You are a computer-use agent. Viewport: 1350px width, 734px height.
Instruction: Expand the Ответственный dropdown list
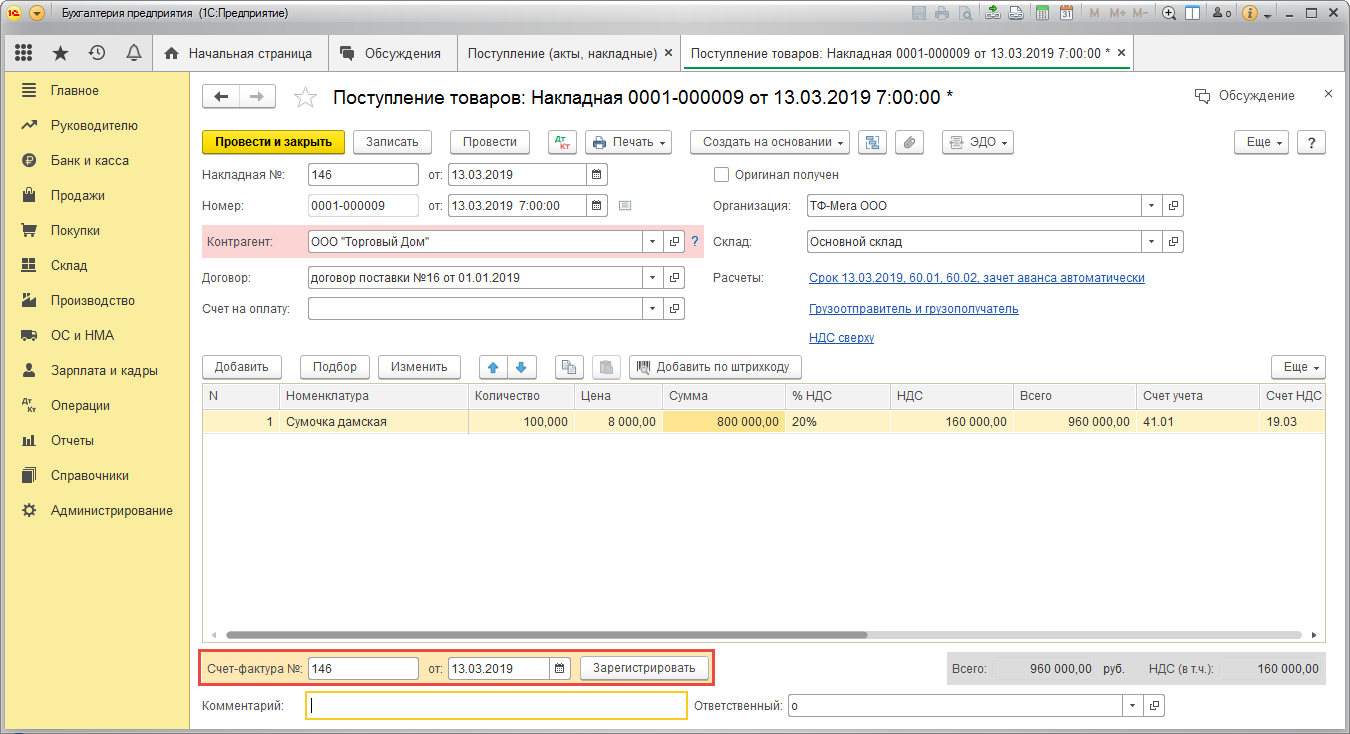[1133, 706]
